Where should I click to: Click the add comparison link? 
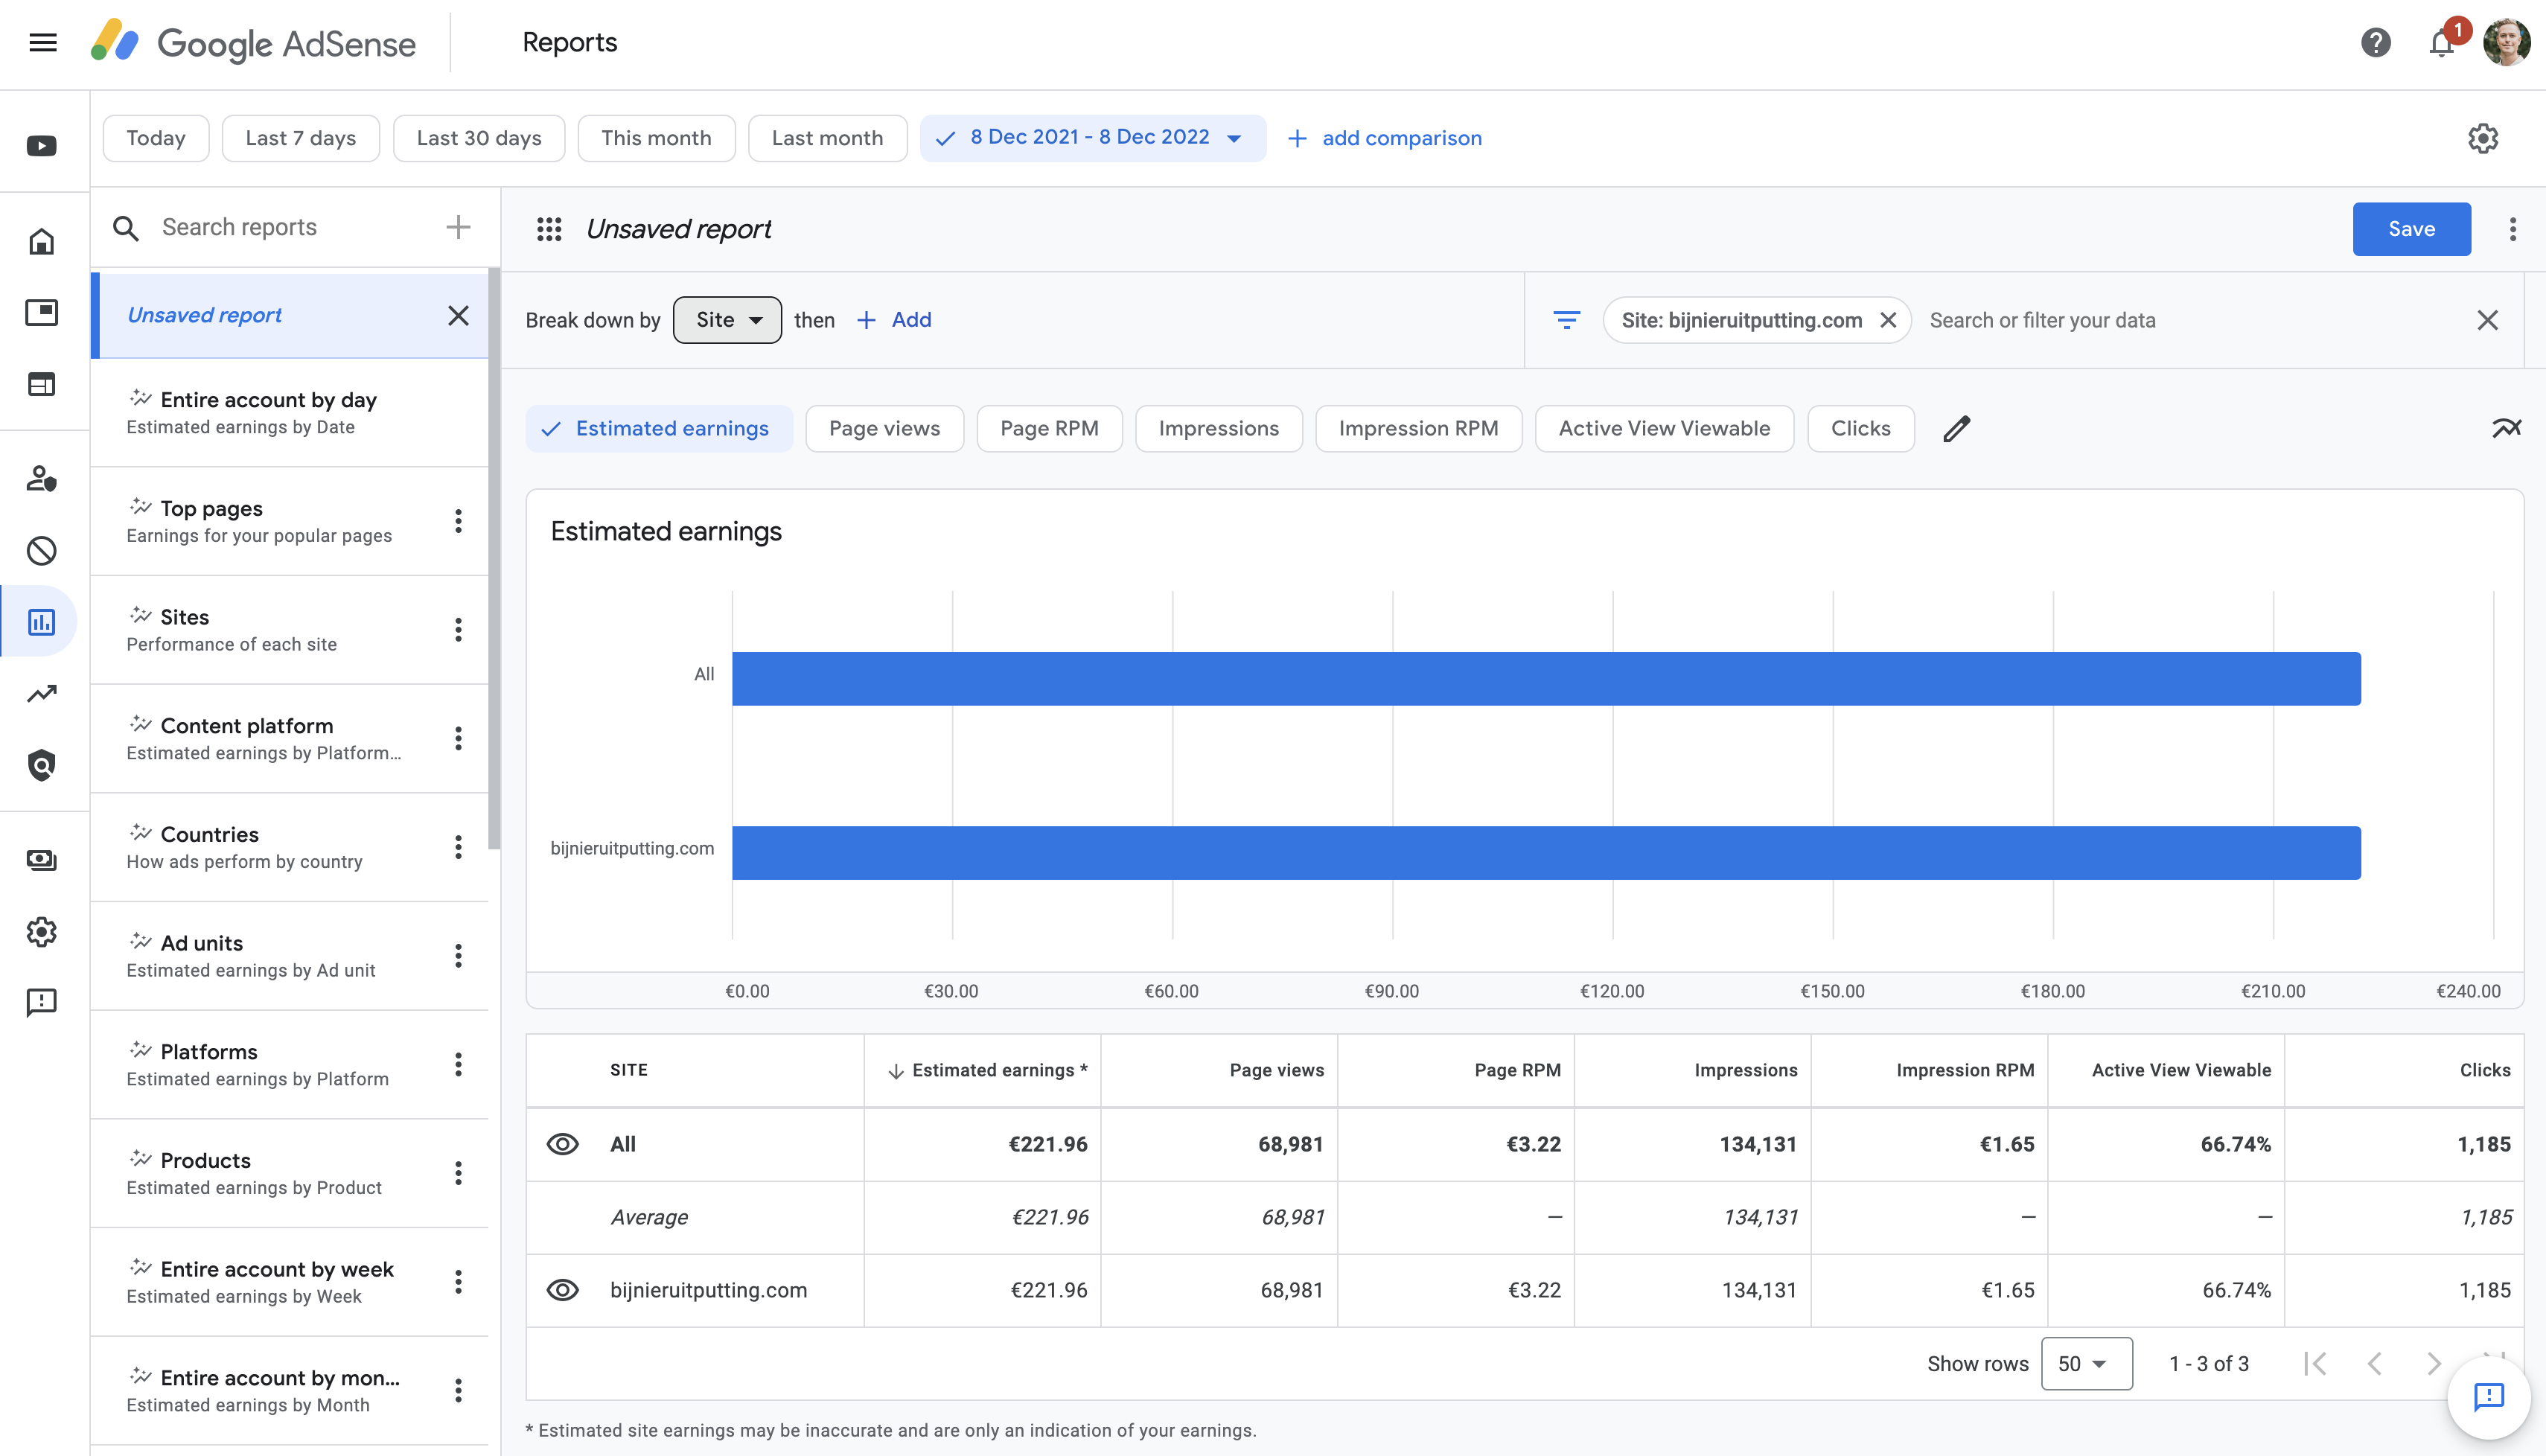[1385, 138]
